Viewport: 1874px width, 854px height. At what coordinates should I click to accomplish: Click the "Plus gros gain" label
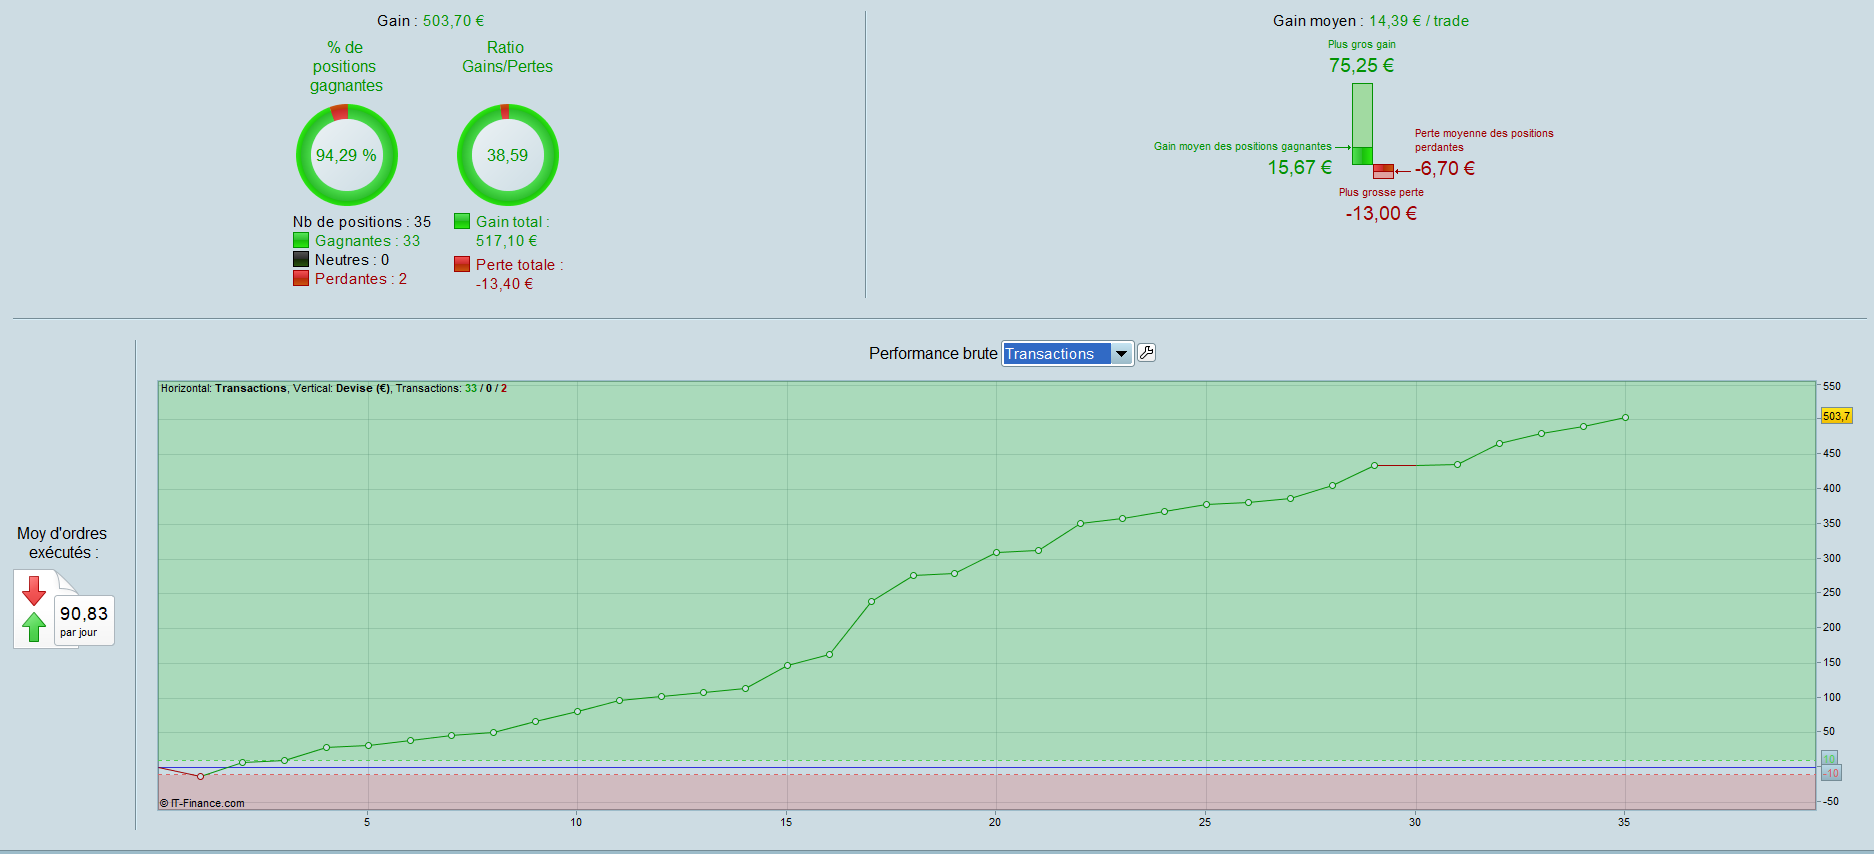pyautogui.click(x=1361, y=44)
